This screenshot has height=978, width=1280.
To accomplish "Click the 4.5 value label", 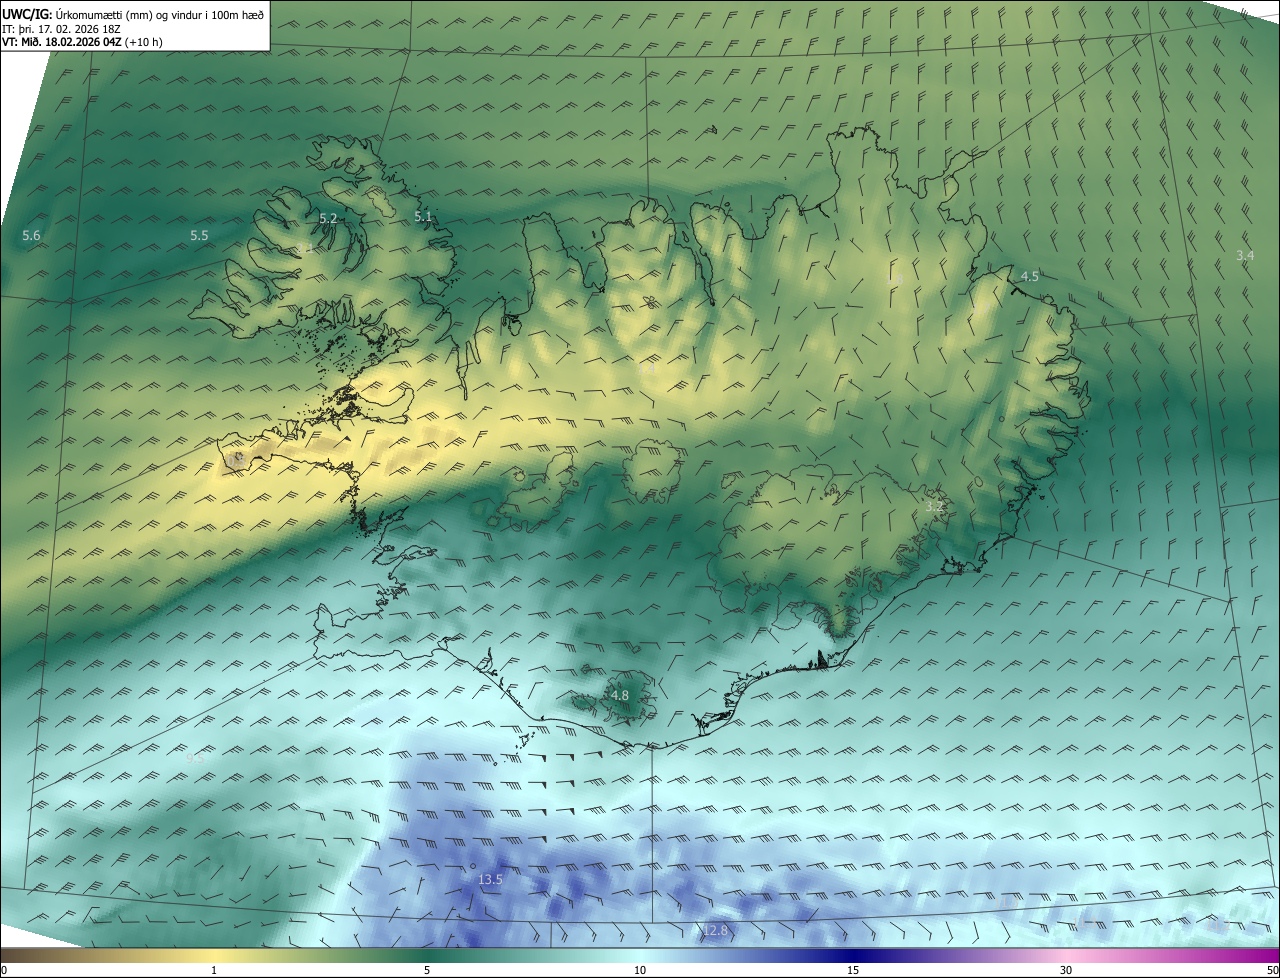I will 1029,277.
